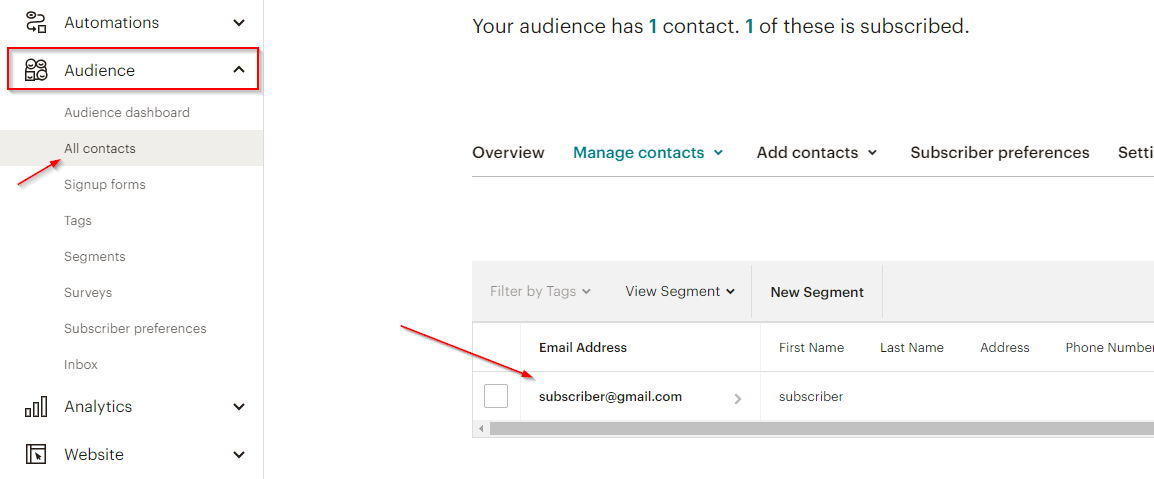Click the Automations sidebar icon

[x=36, y=22]
